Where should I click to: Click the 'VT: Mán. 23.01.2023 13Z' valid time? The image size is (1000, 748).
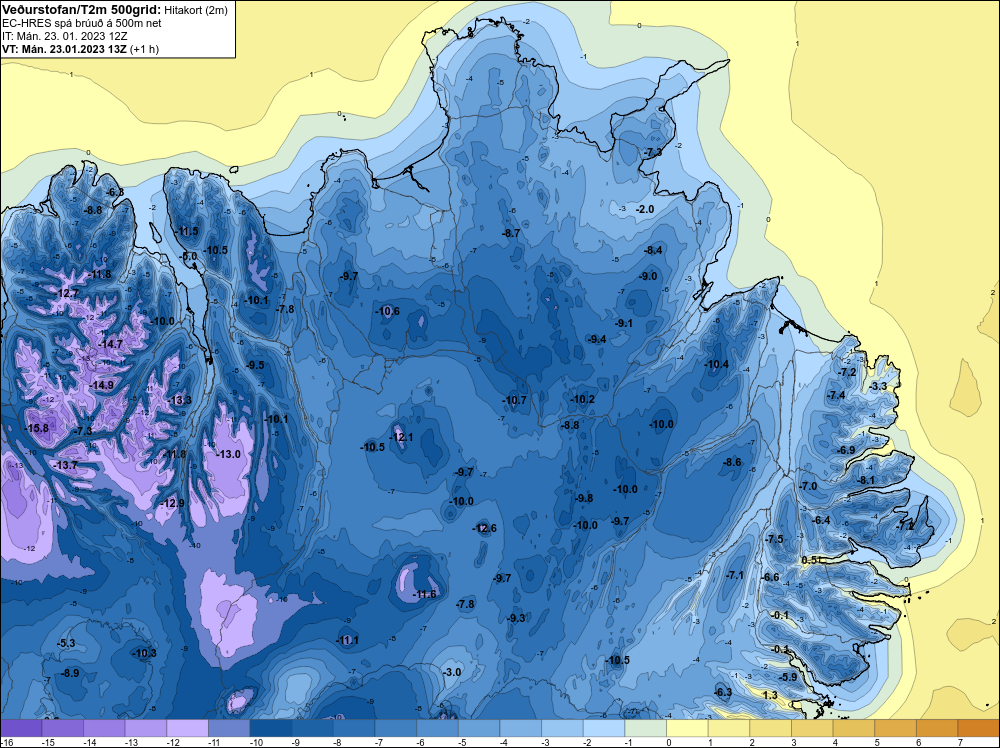tap(64, 49)
